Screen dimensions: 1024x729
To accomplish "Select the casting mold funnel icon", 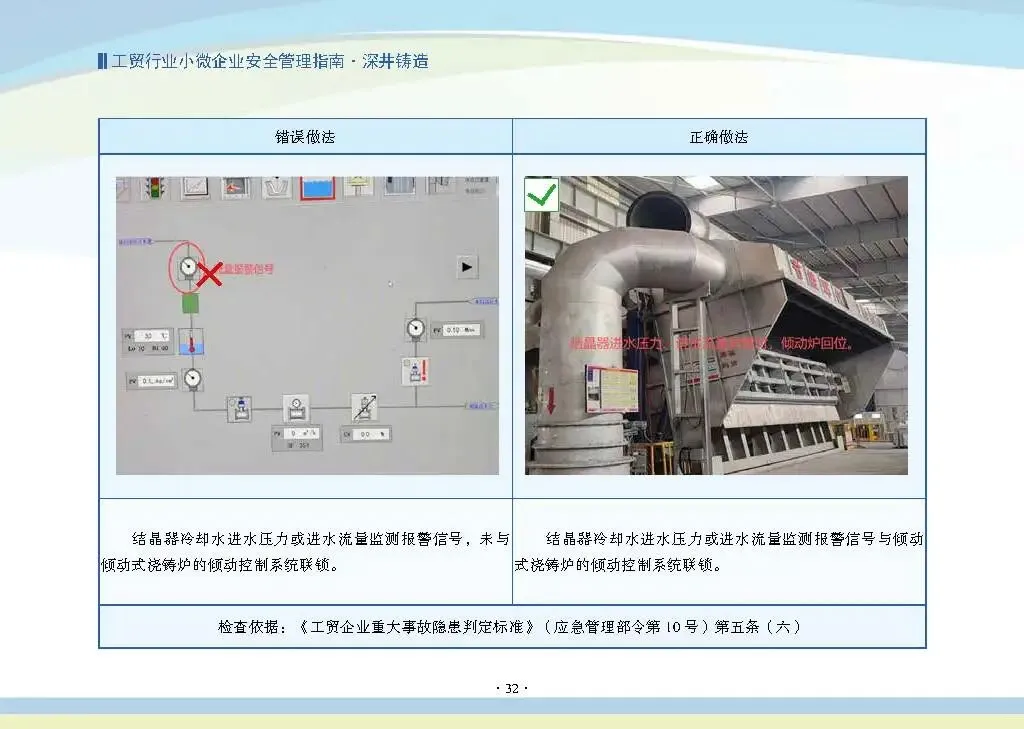I will click(276, 187).
